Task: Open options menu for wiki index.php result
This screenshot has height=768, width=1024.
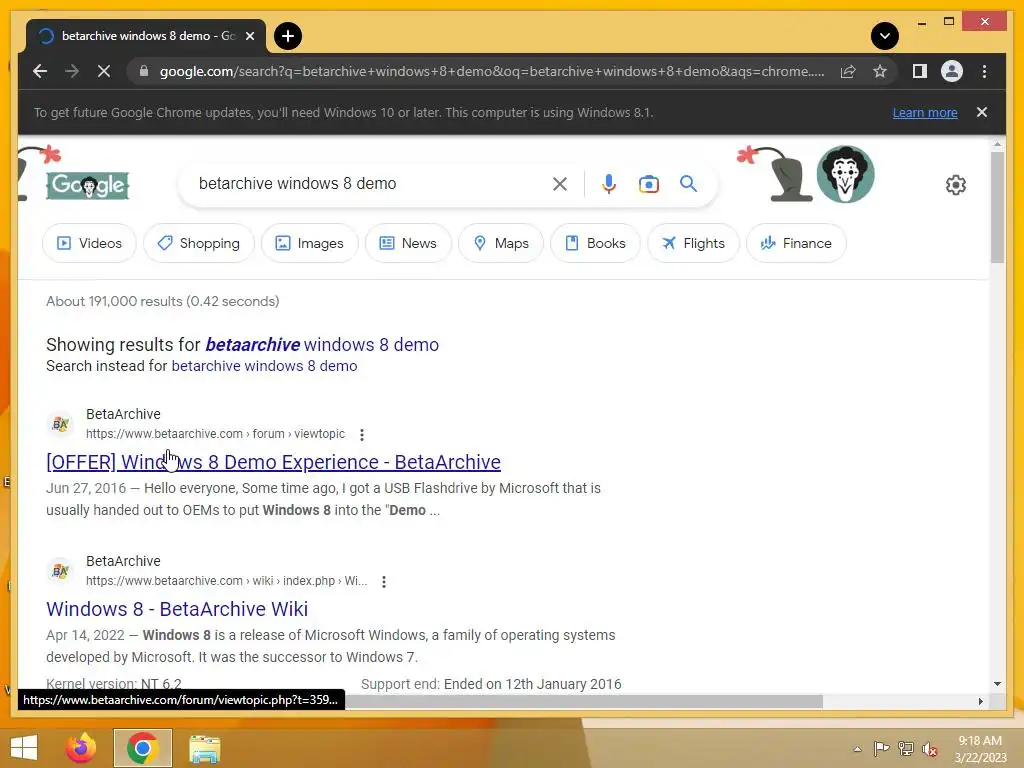Action: coord(384,581)
